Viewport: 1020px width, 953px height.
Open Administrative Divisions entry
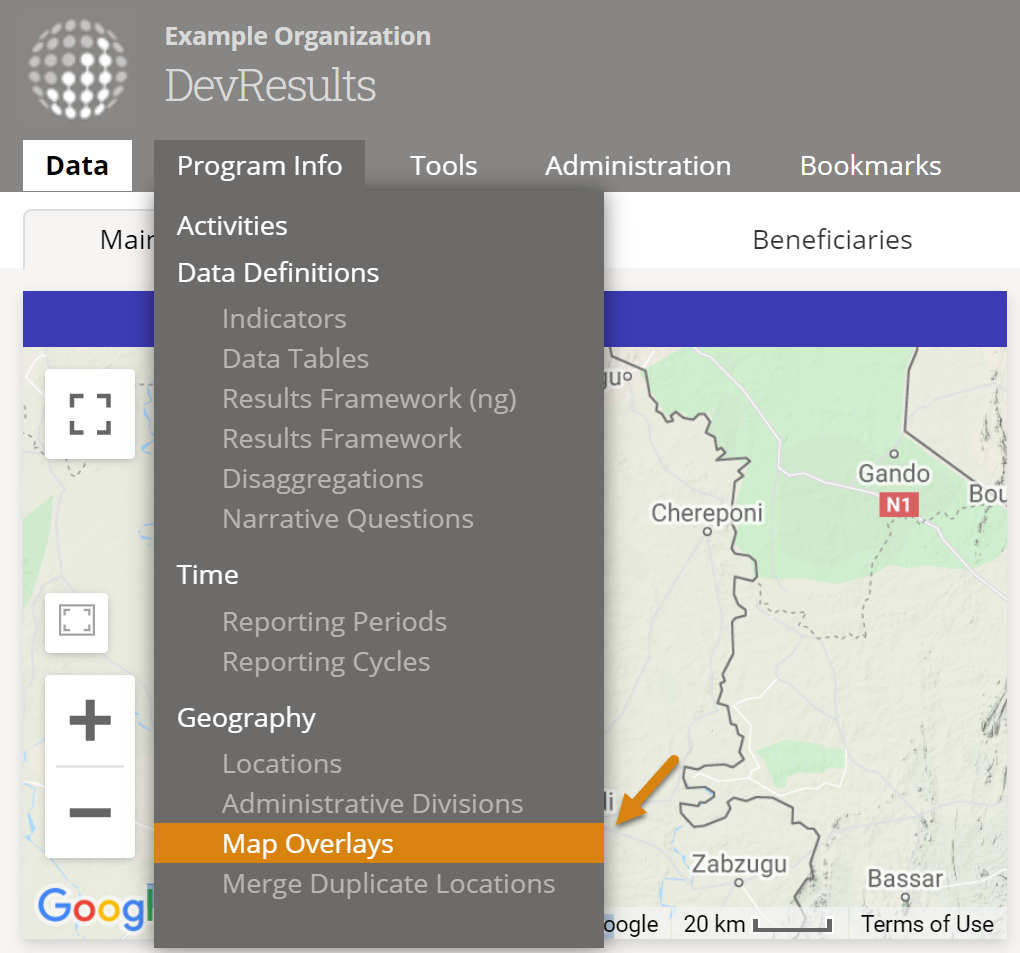[x=373, y=803]
